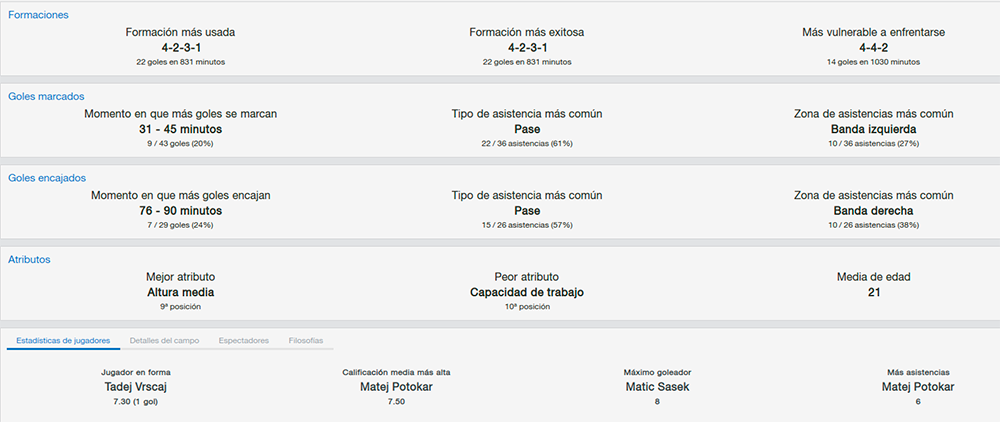Select the Estadísticas de jugadores tab
The image size is (1000, 422).
(63, 341)
